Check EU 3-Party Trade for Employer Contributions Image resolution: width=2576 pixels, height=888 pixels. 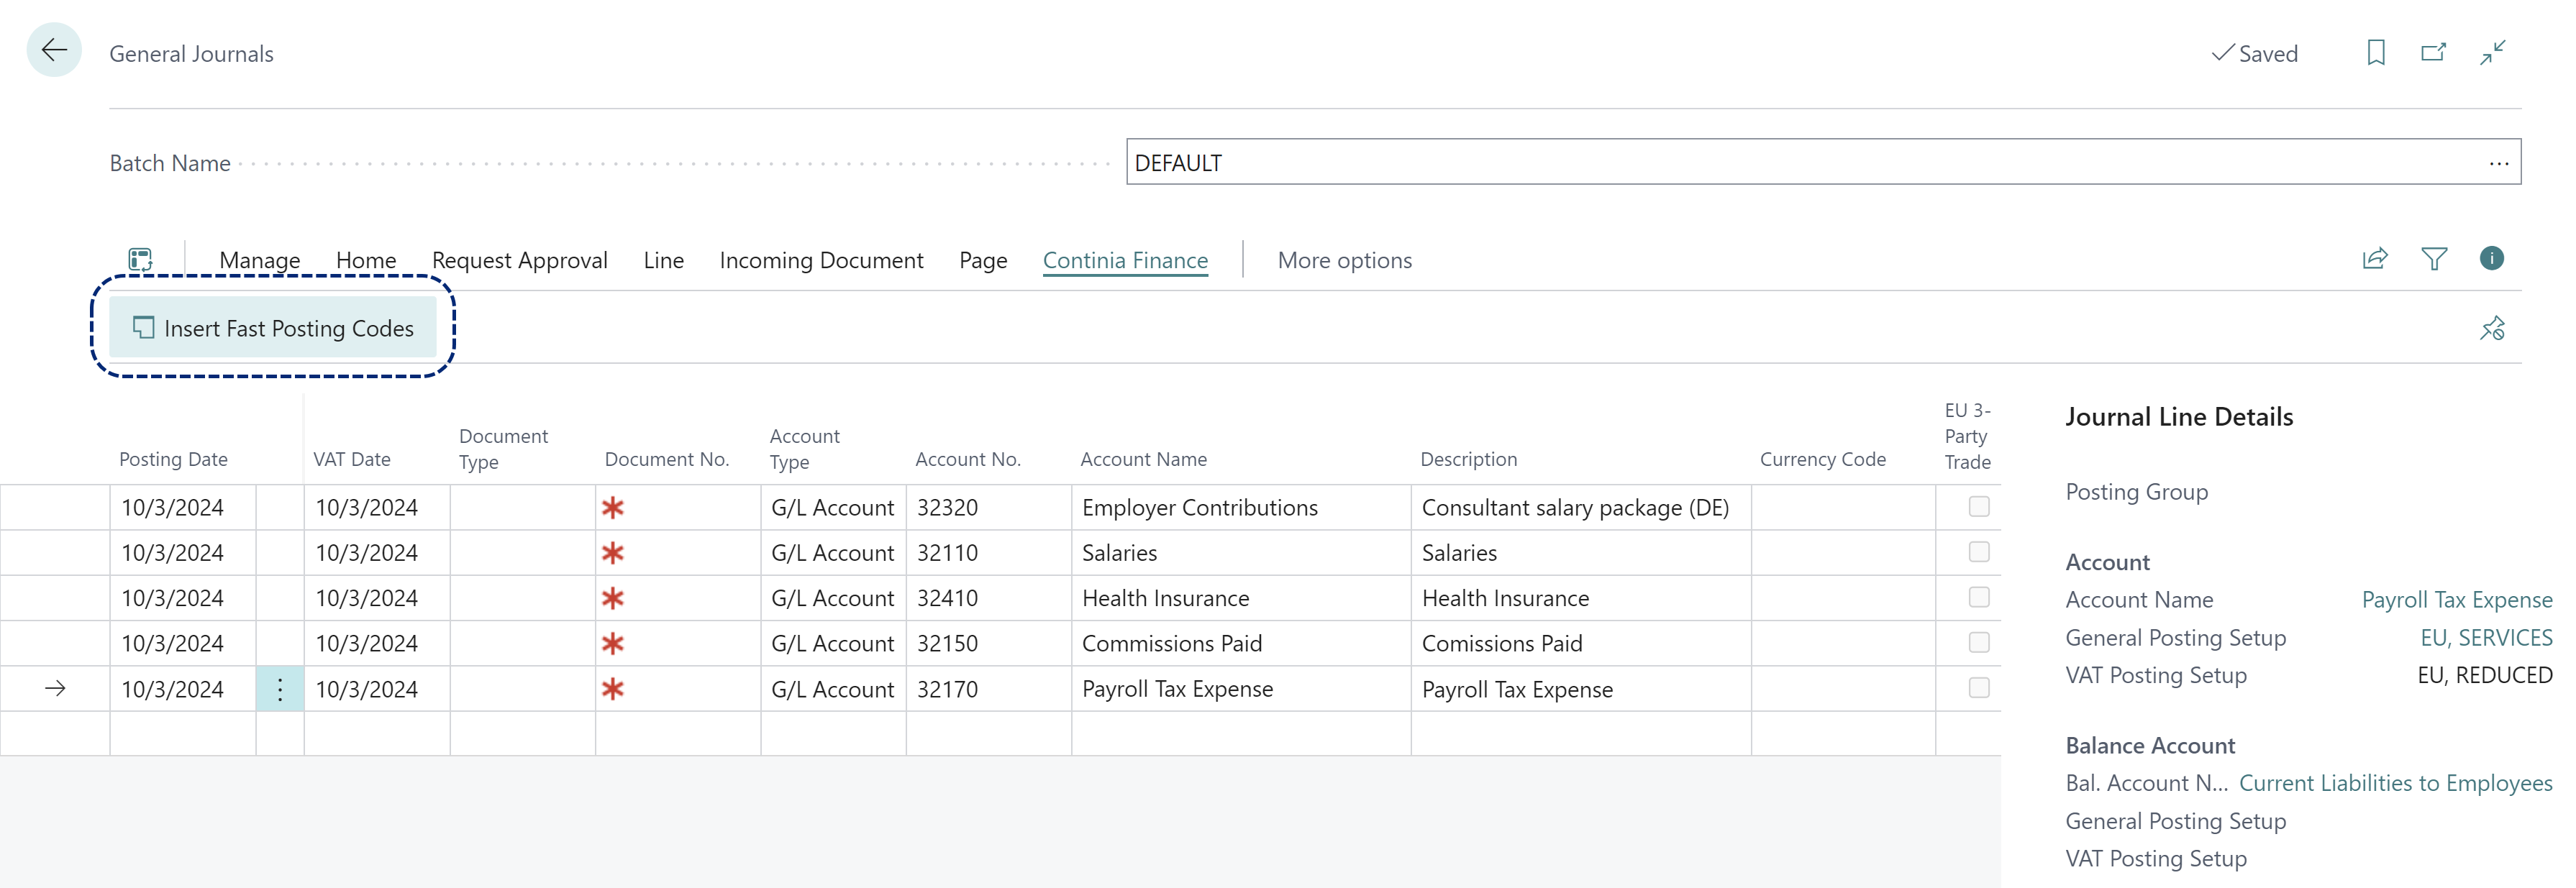[1979, 507]
